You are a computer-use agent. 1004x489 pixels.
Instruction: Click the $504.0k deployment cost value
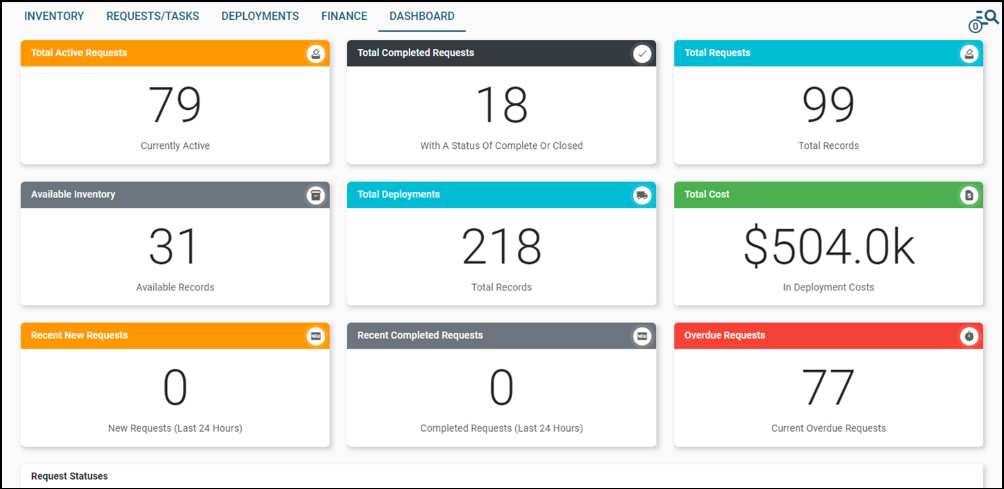[x=828, y=247]
